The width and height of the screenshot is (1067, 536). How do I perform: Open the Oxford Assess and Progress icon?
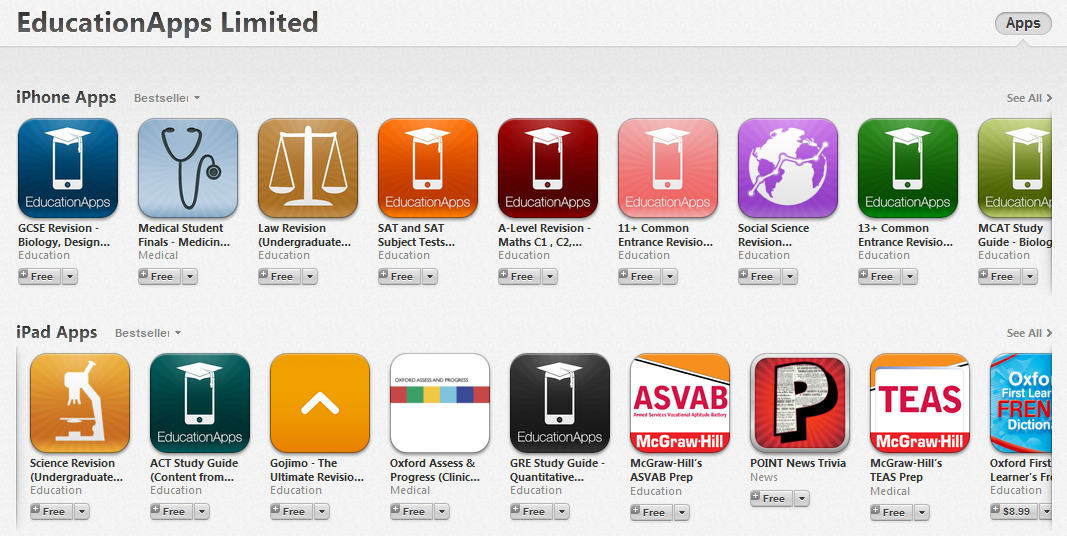pyautogui.click(x=440, y=403)
